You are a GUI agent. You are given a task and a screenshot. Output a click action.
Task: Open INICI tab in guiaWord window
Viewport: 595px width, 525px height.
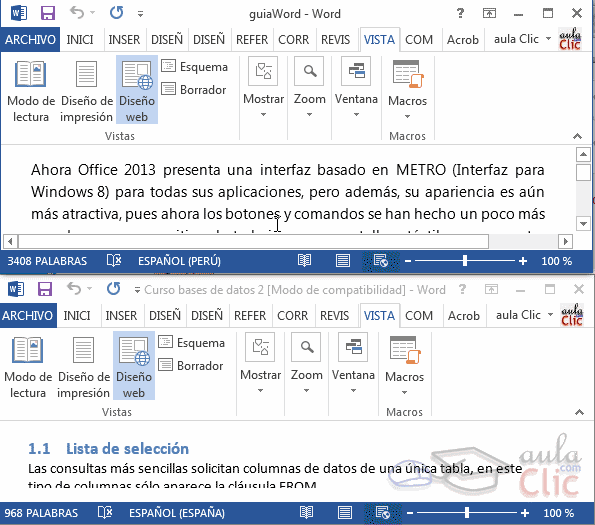[80, 39]
